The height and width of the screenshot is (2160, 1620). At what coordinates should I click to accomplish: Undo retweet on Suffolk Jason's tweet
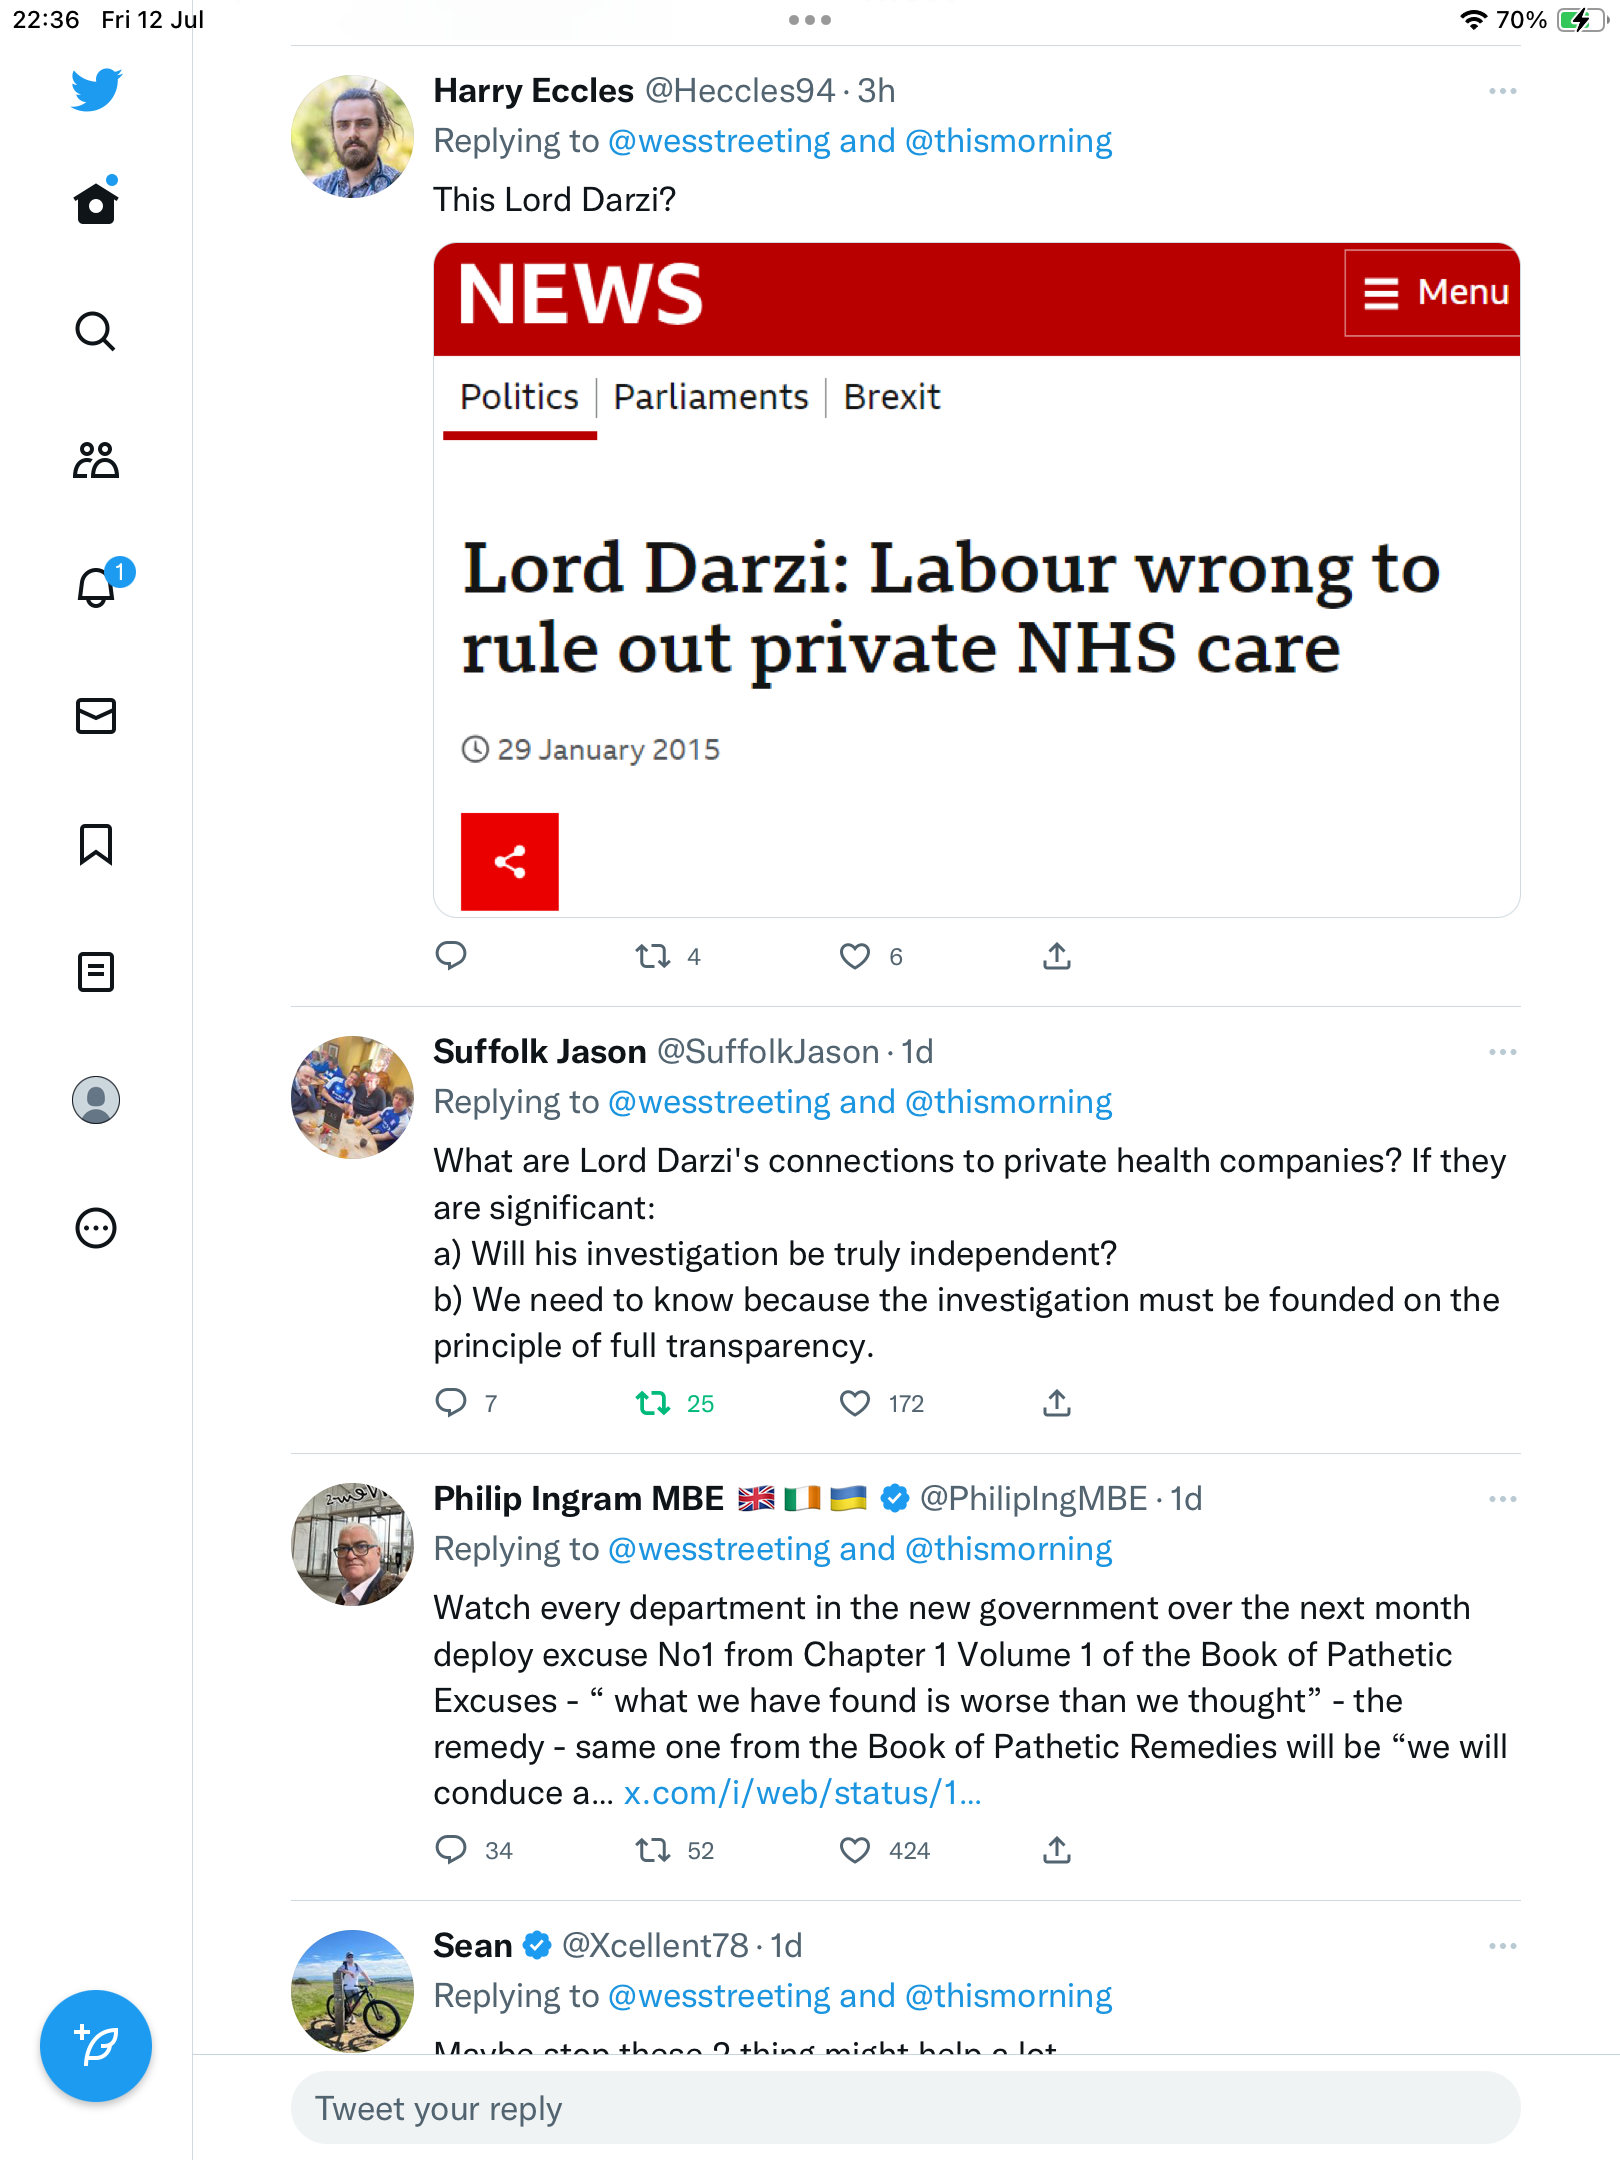tap(654, 1403)
